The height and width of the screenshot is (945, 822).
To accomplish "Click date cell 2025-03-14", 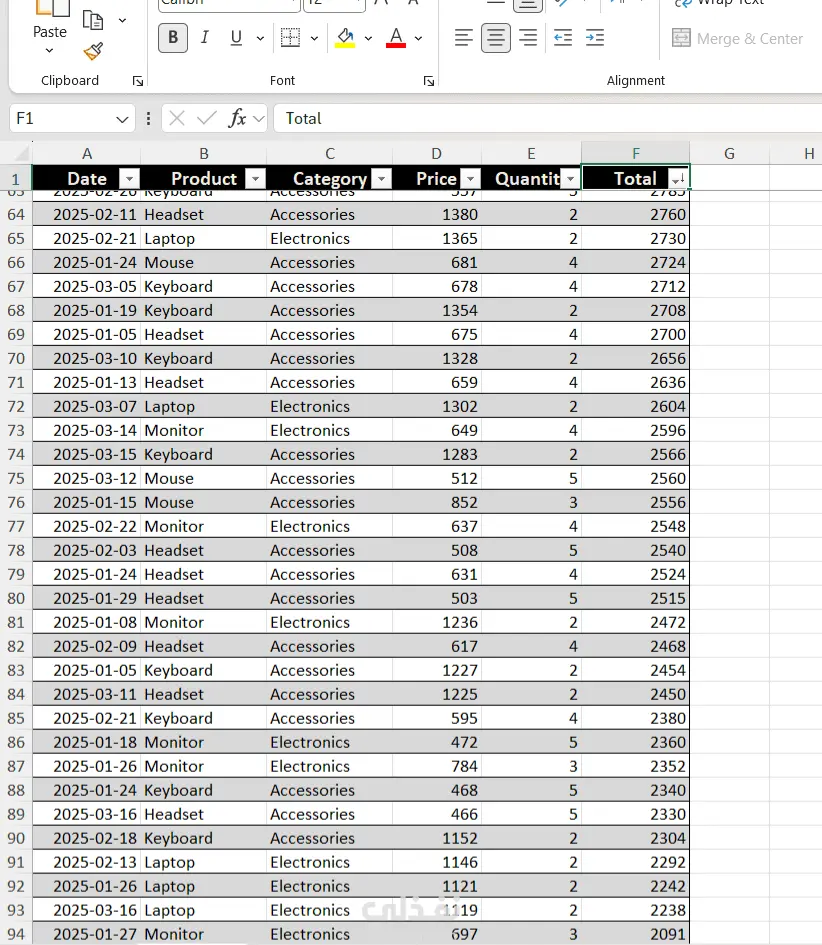I will pyautogui.click(x=87, y=430).
